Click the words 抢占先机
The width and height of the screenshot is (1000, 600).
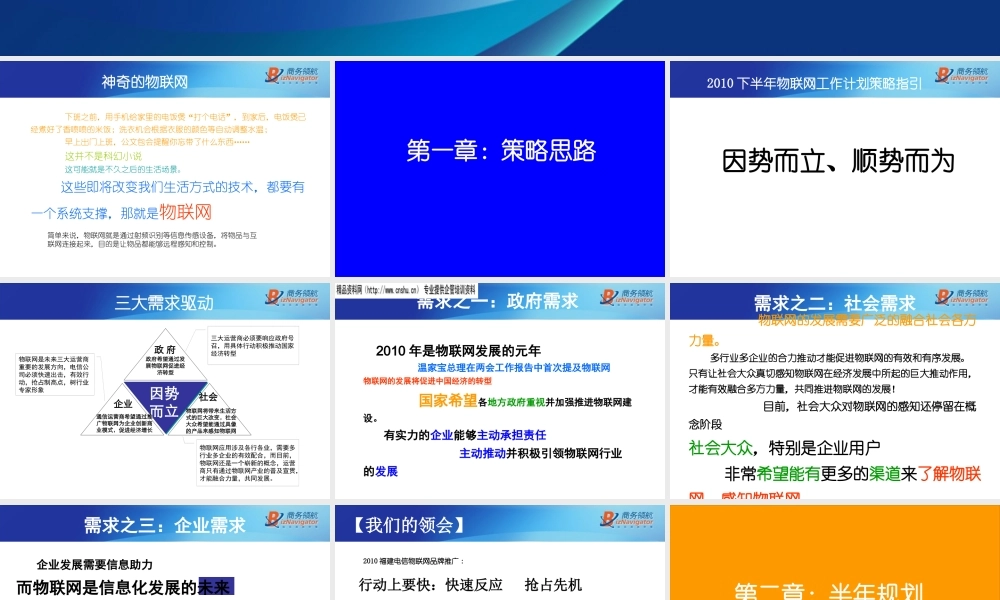pyautogui.click(x=553, y=585)
